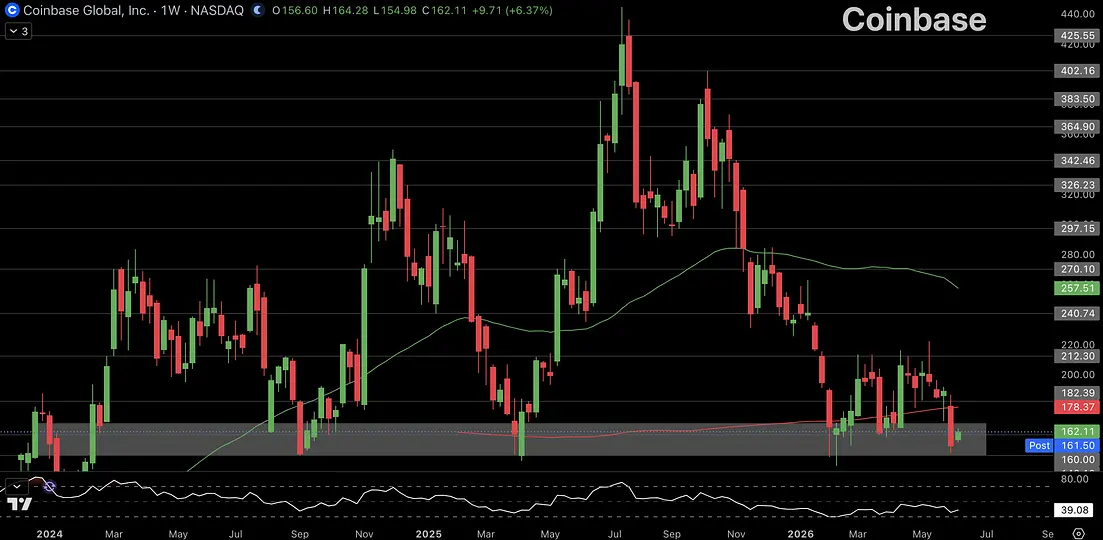Click the 212.30 price level label
This screenshot has height=540, width=1103.
pos(1075,356)
